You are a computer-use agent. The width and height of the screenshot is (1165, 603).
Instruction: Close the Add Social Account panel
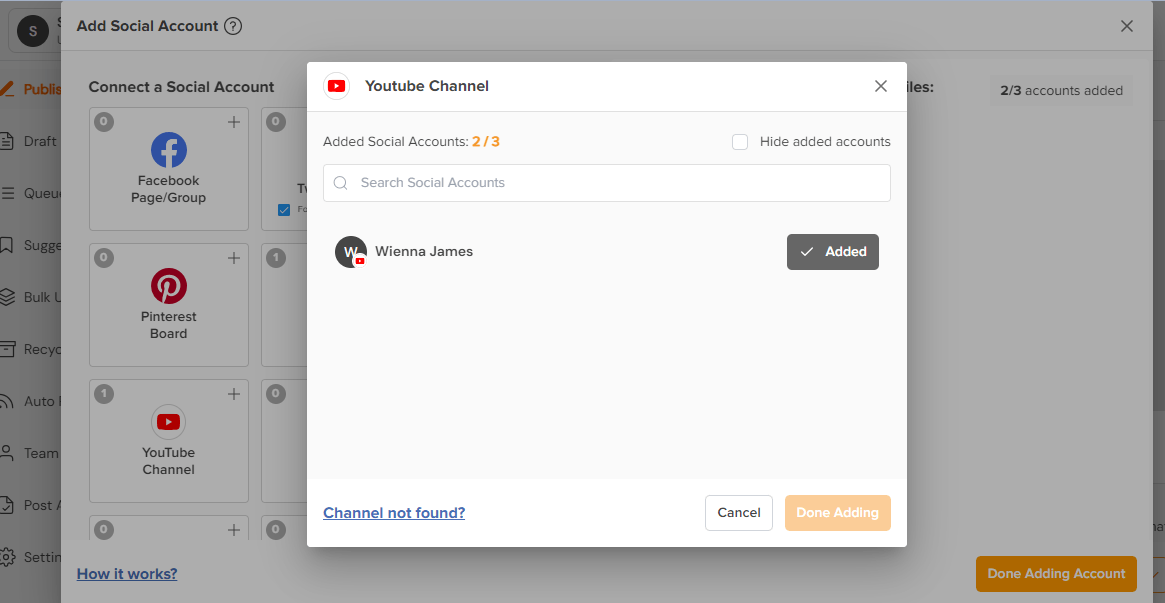1126,27
